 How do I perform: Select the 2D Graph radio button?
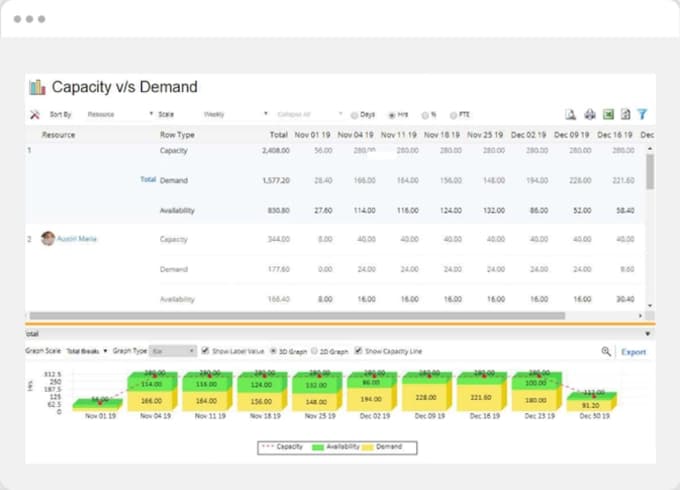(314, 351)
